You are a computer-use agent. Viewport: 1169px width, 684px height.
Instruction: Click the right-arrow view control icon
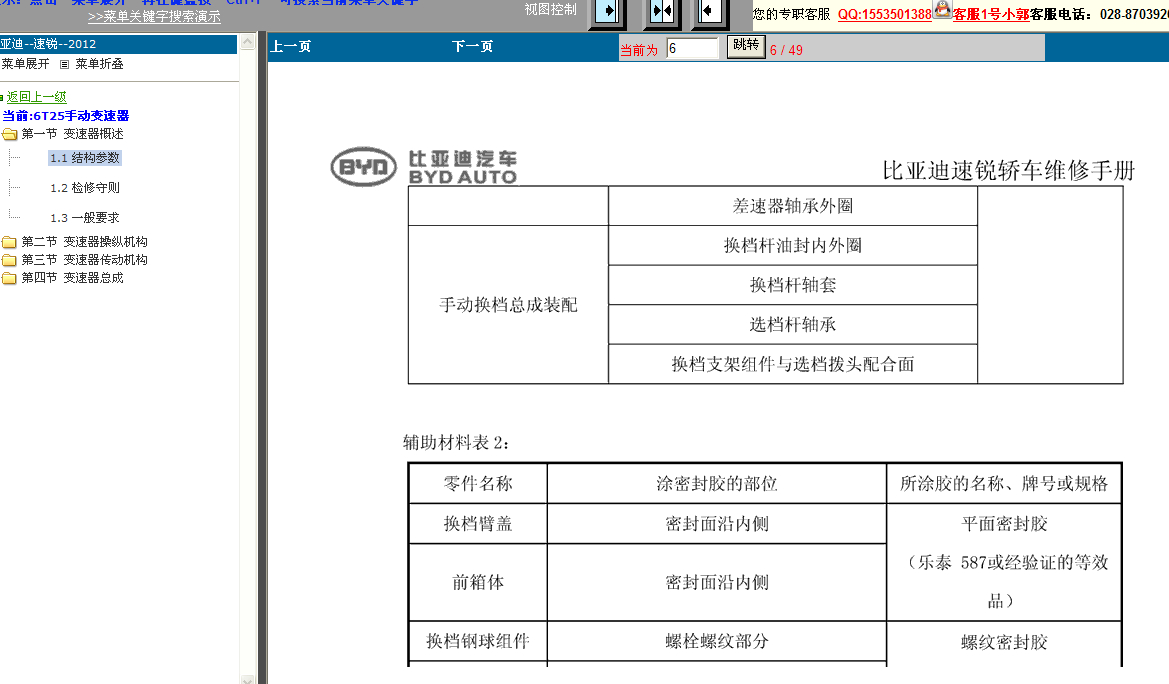pos(608,11)
